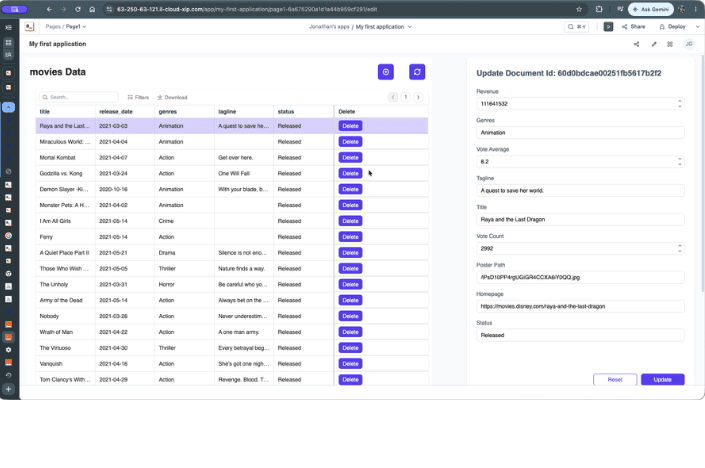Go to previous table page arrow
Image resolution: width=705 pixels, height=468 pixels.
coord(393,97)
